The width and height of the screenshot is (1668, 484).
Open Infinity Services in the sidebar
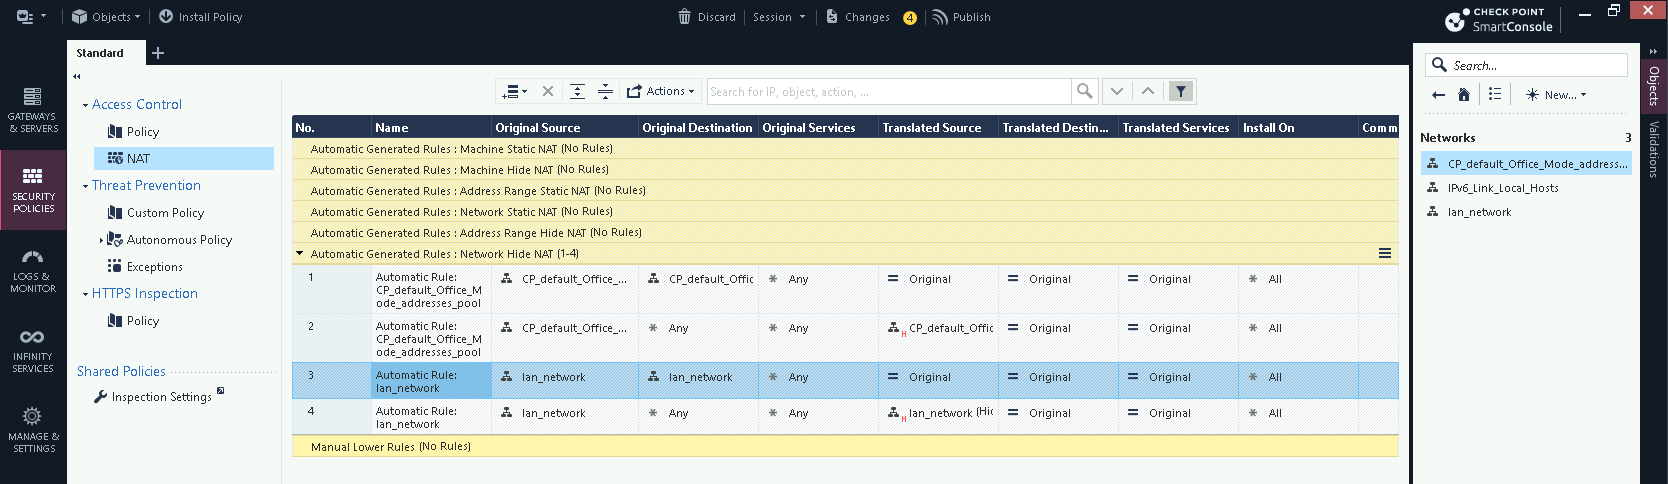point(33,350)
